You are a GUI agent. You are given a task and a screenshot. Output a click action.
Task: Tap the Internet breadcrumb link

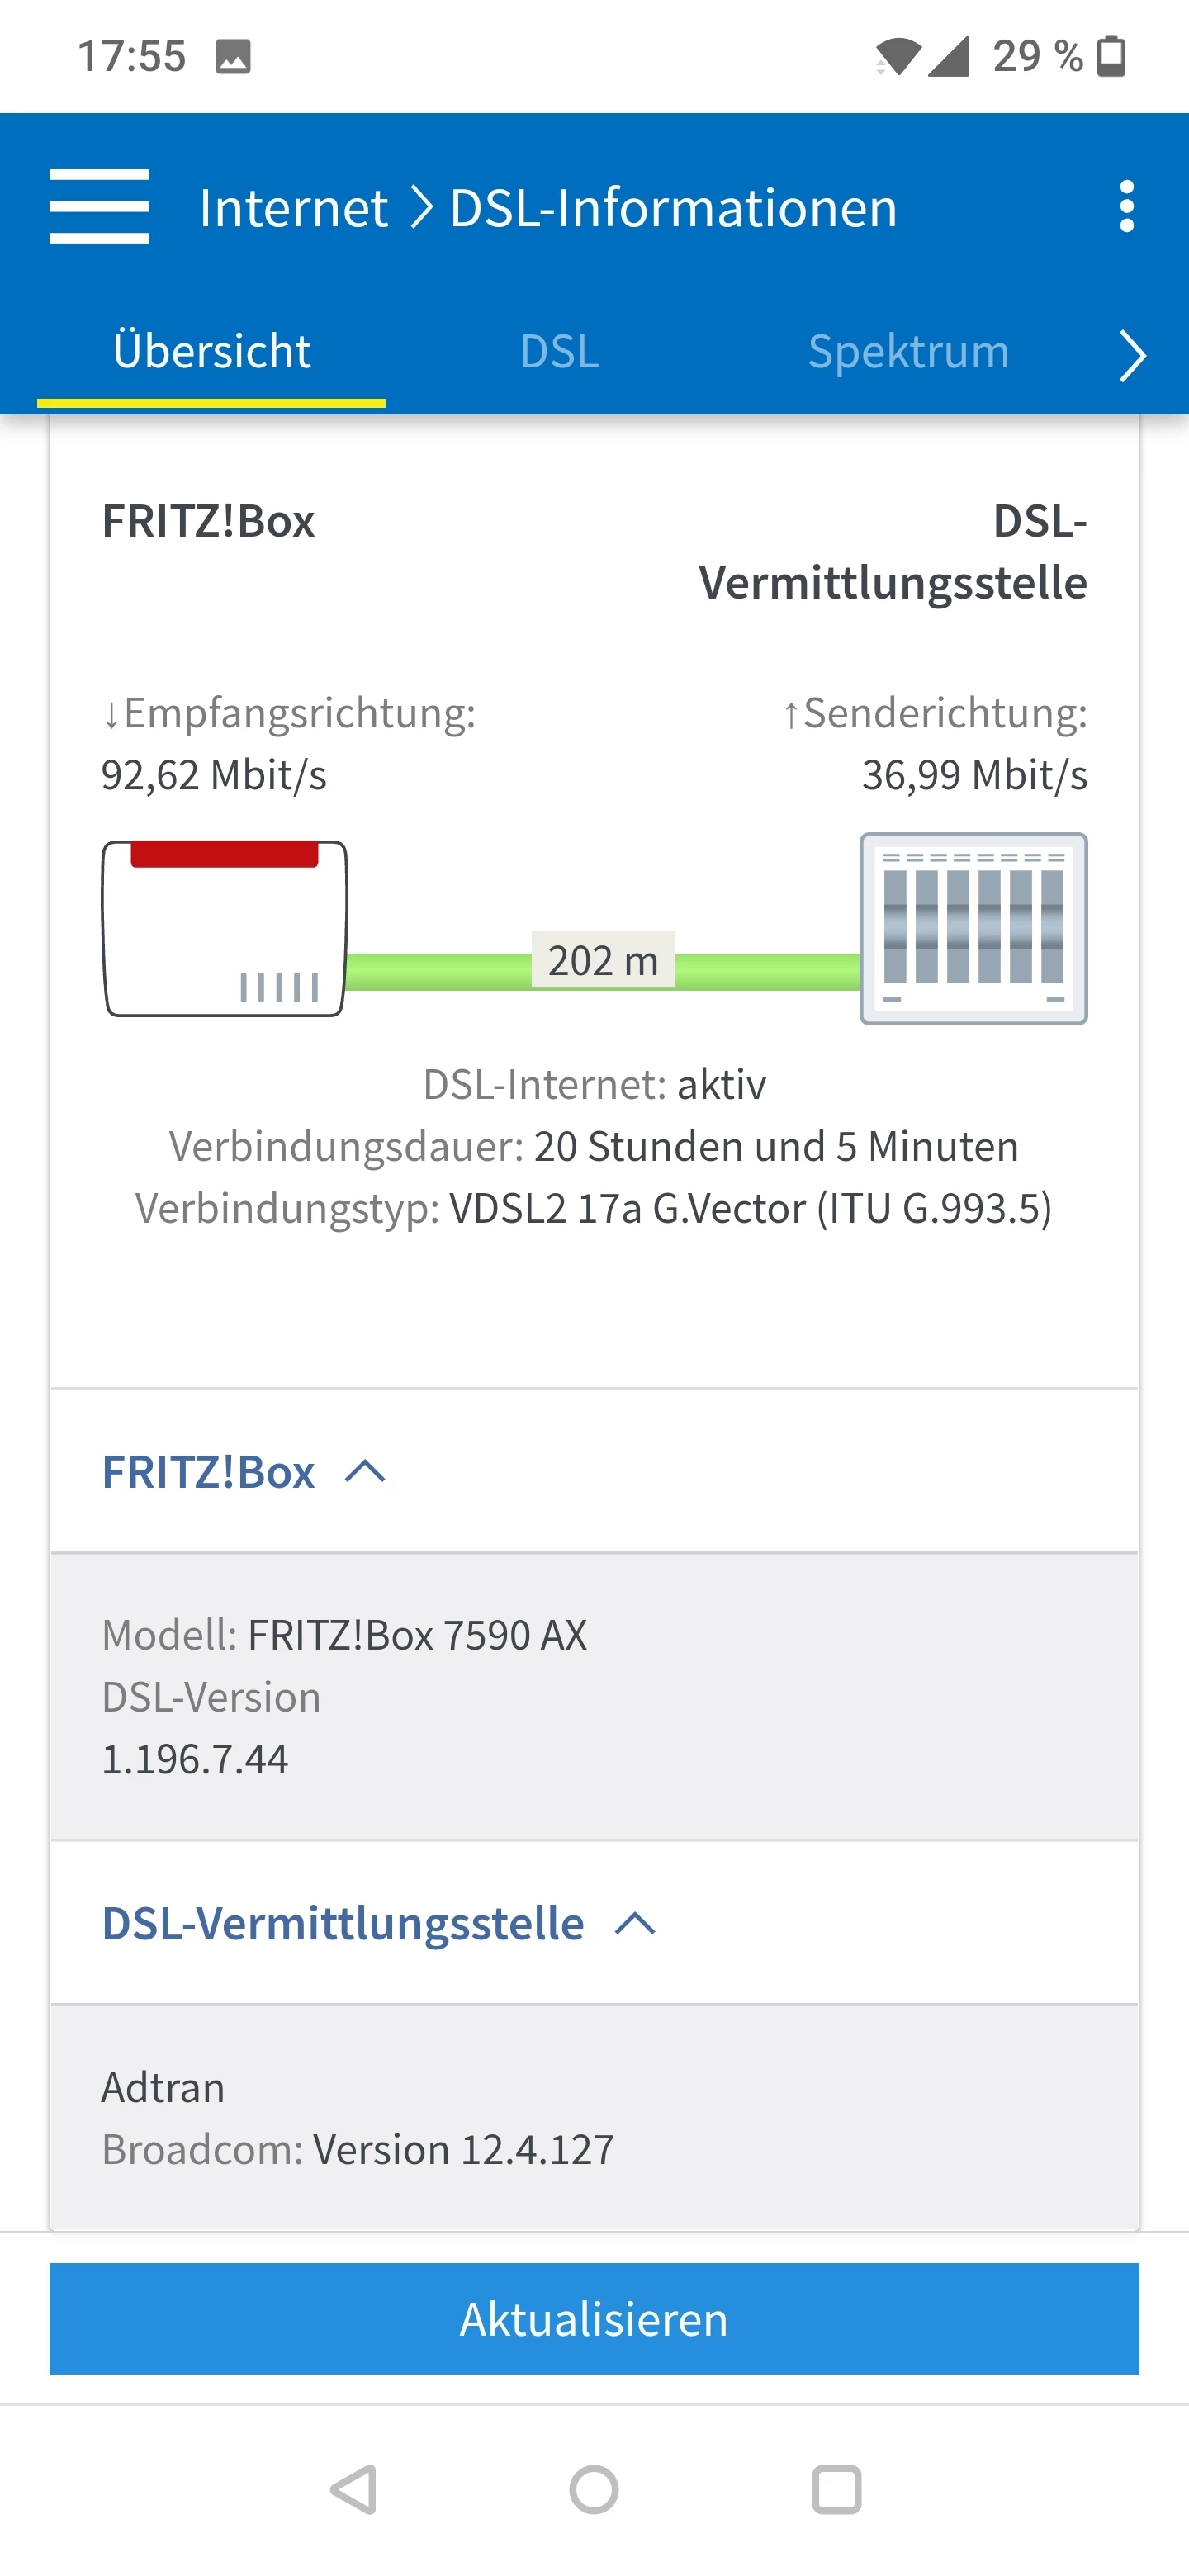[293, 208]
